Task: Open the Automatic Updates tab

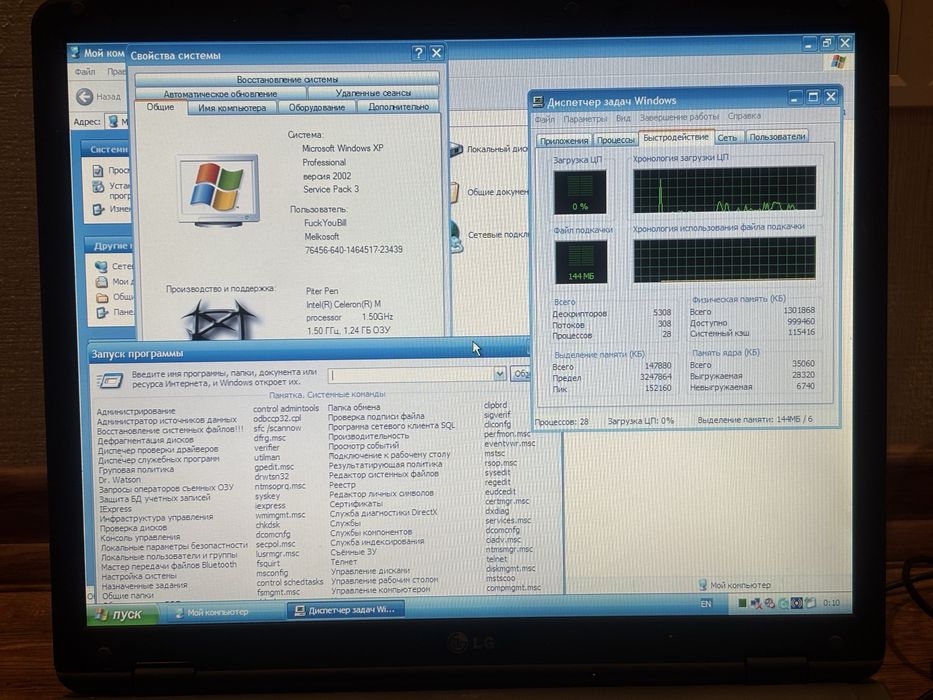Action: tap(220, 93)
